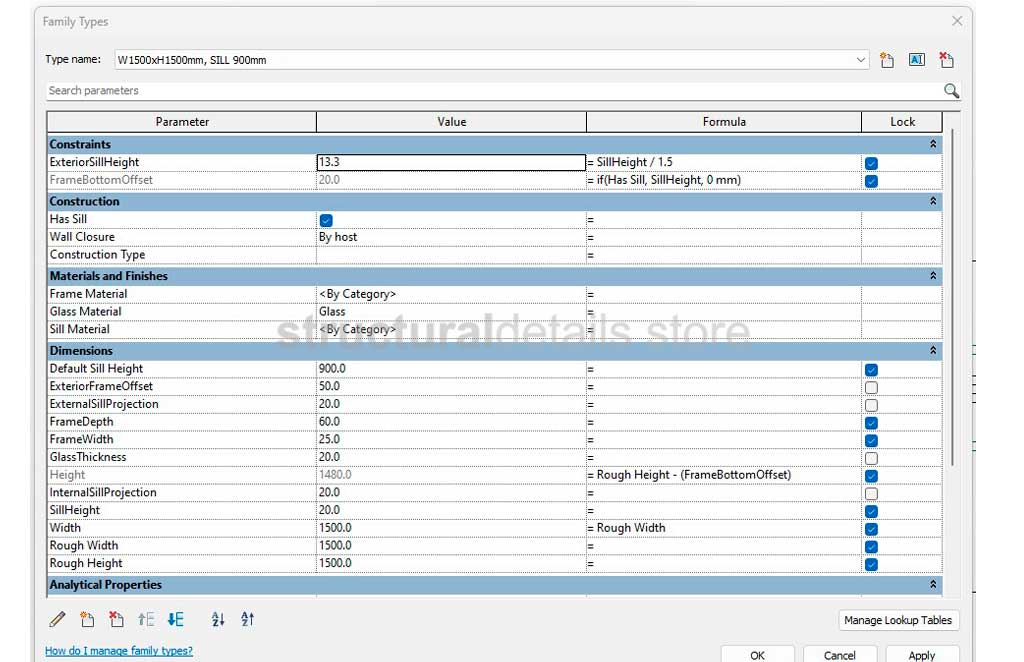Sort parameters in descending order

[x=248, y=620]
